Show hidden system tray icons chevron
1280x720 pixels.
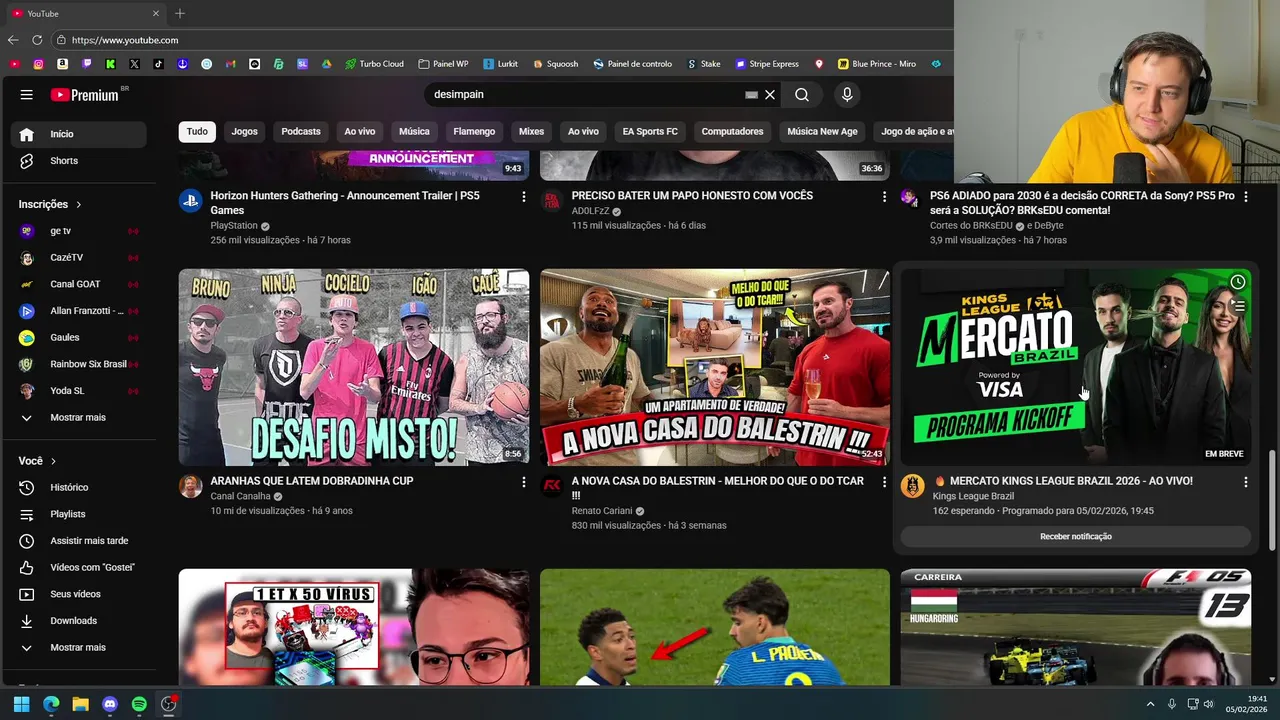pyautogui.click(x=1150, y=704)
